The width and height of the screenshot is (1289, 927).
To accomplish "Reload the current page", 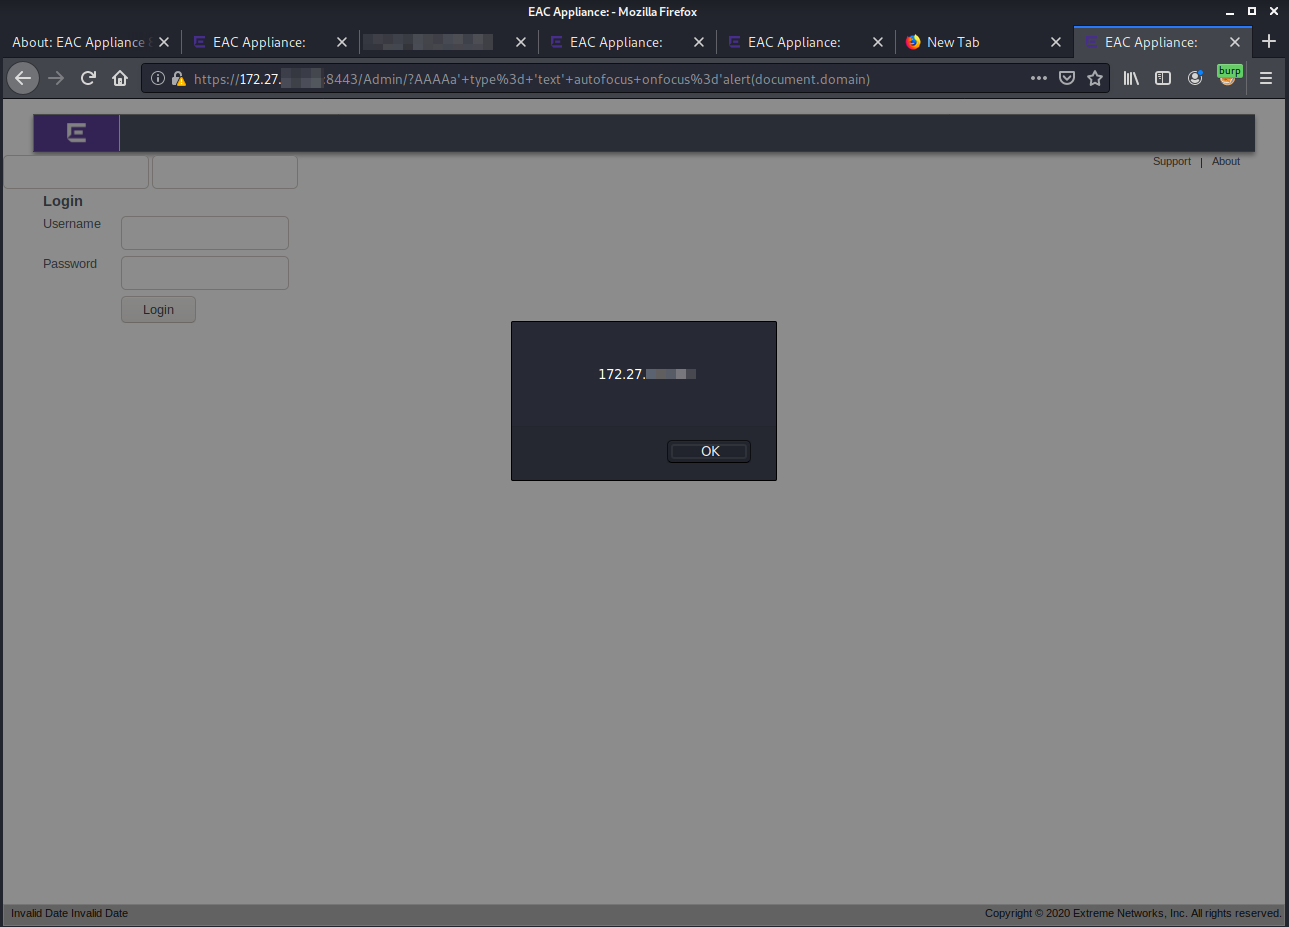I will click(x=88, y=78).
